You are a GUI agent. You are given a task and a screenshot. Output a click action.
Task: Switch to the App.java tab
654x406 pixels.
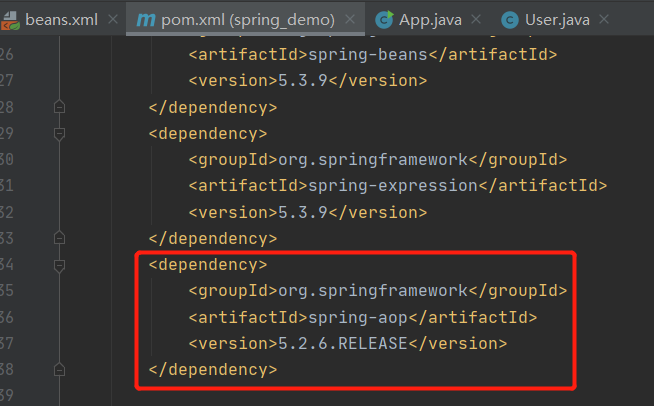[430, 19]
